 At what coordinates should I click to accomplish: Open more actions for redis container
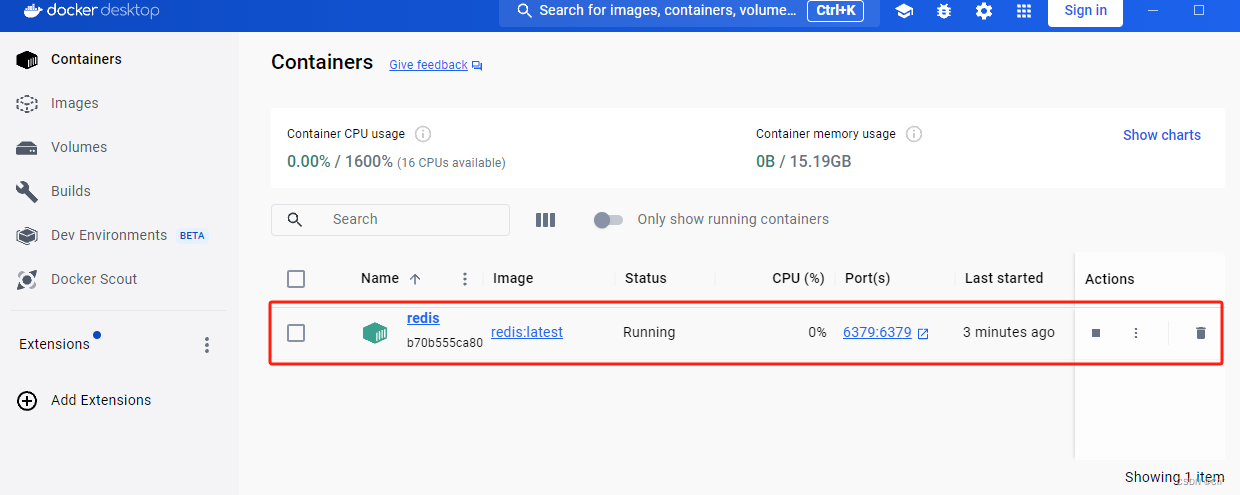pyautogui.click(x=1136, y=333)
